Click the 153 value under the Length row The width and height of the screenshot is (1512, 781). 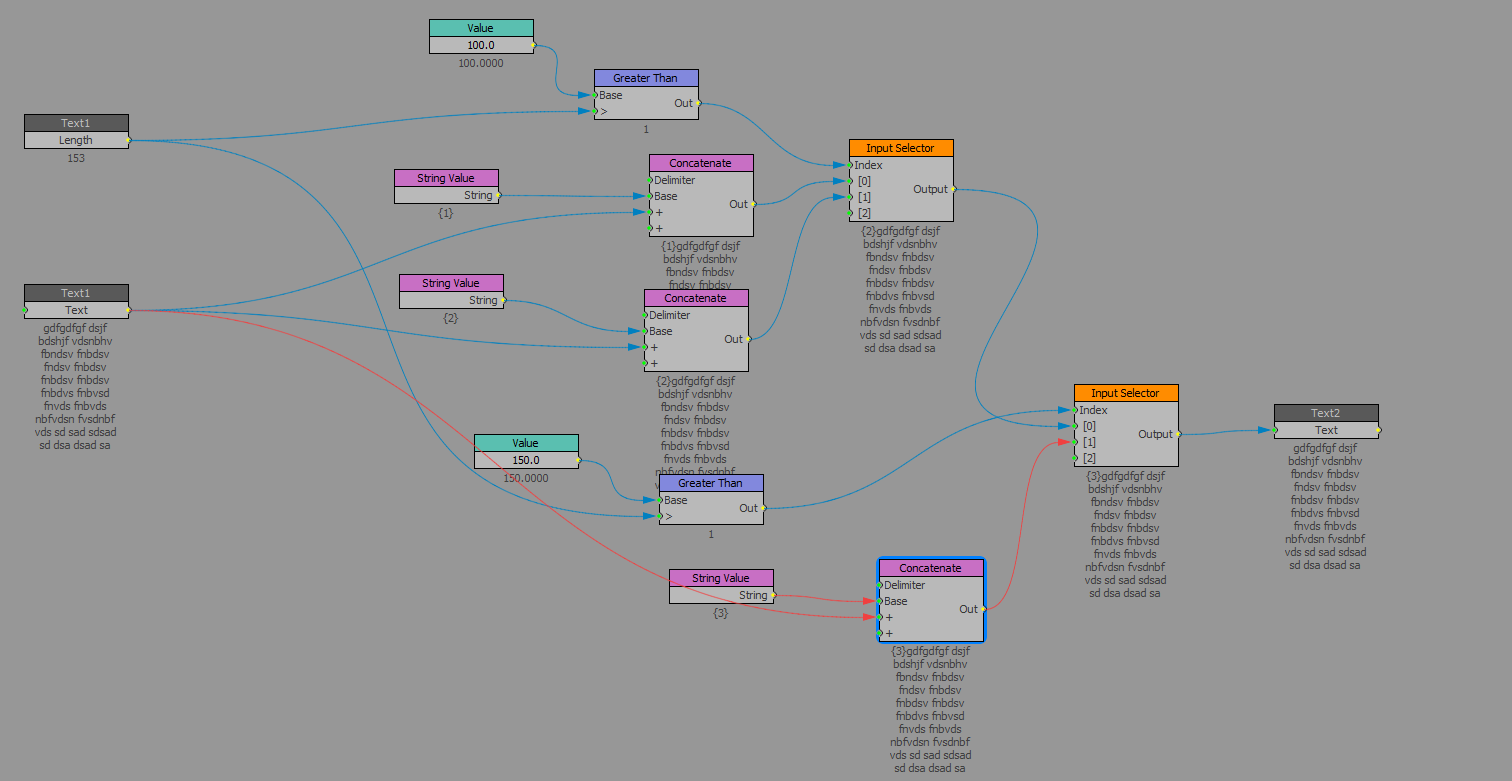coord(76,158)
